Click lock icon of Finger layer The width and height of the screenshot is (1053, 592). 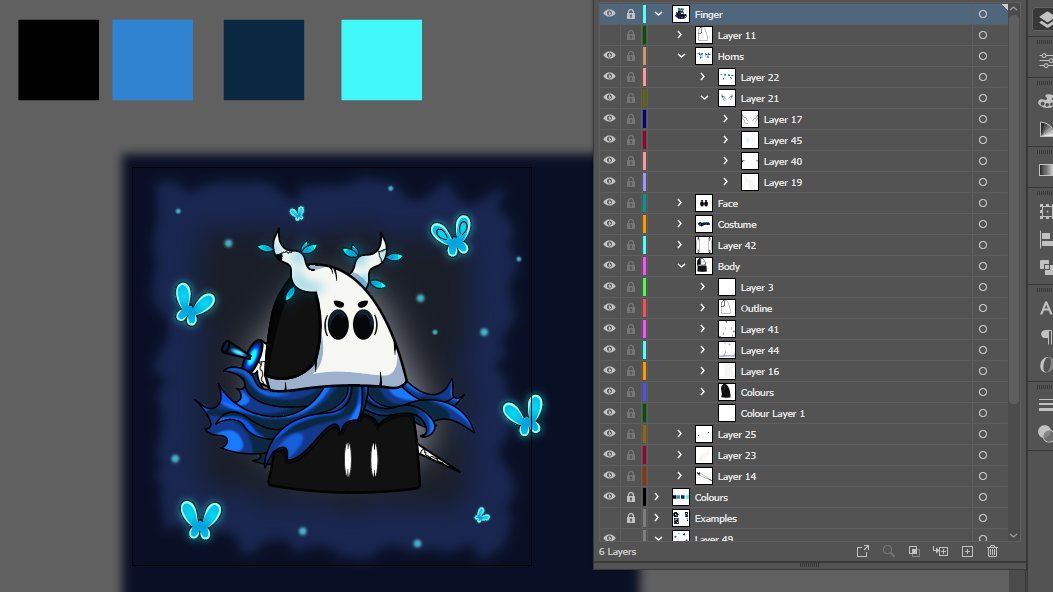coord(631,14)
